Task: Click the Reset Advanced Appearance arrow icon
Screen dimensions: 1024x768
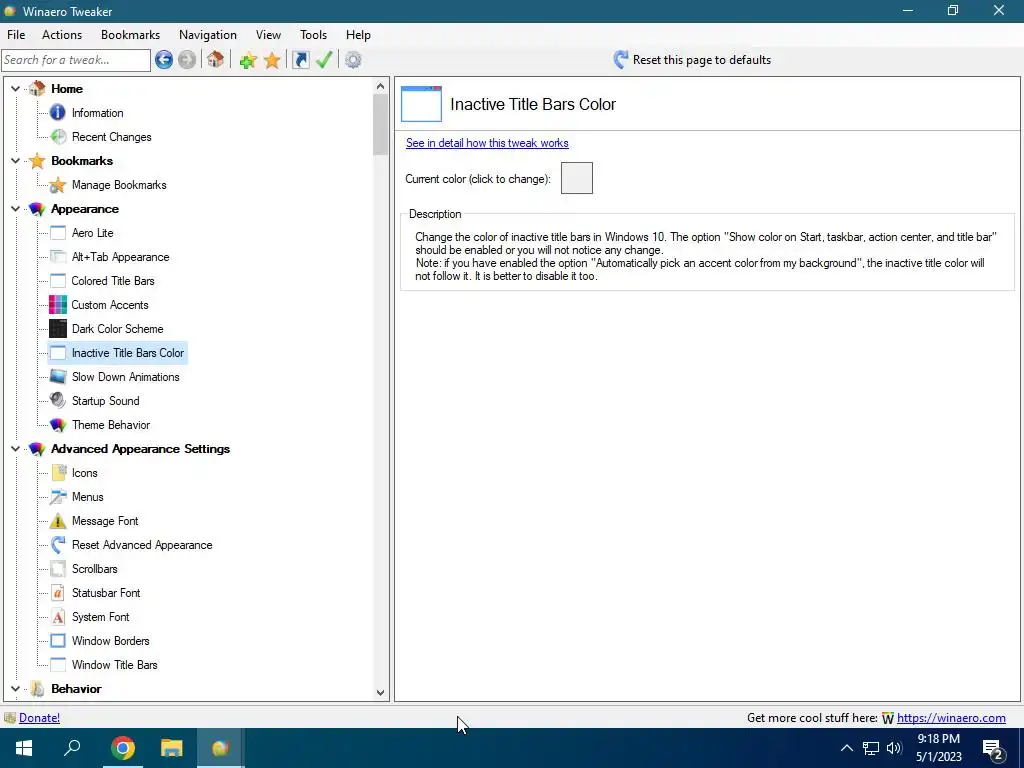Action: pos(57,545)
